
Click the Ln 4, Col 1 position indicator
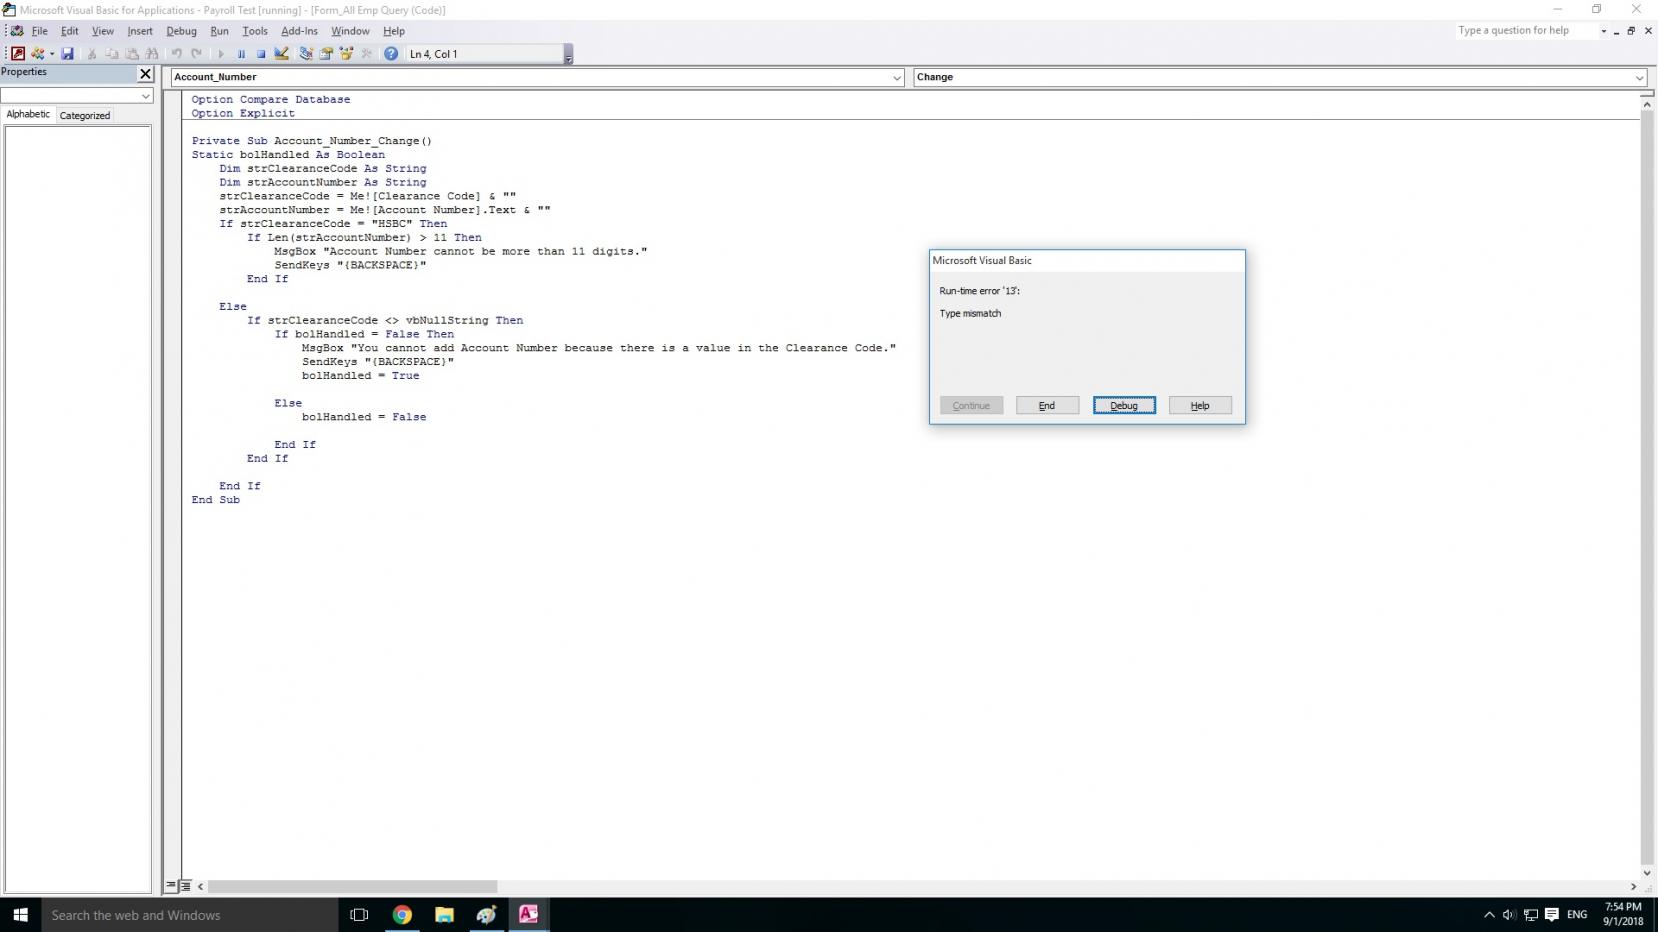pos(485,54)
